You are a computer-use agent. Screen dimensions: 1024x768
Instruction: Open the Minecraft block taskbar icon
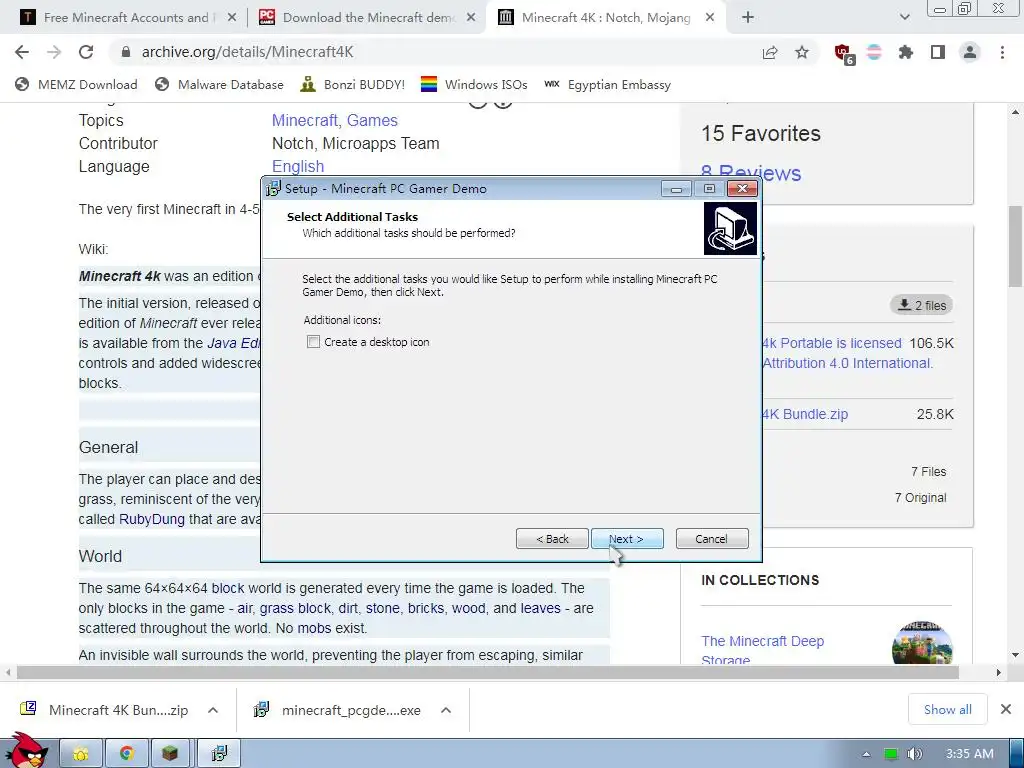[171, 754]
